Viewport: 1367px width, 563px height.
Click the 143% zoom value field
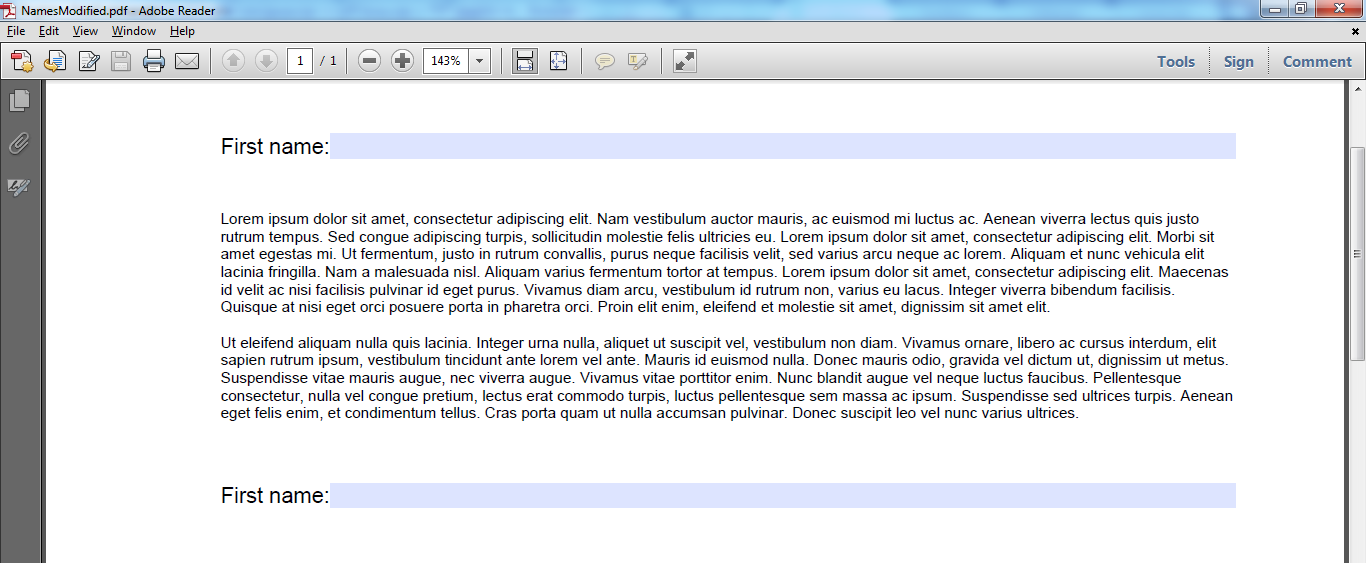click(x=446, y=61)
